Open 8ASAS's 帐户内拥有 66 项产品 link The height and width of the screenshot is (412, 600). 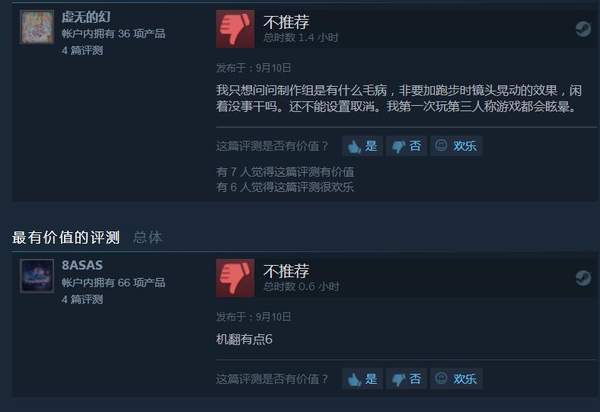113,283
